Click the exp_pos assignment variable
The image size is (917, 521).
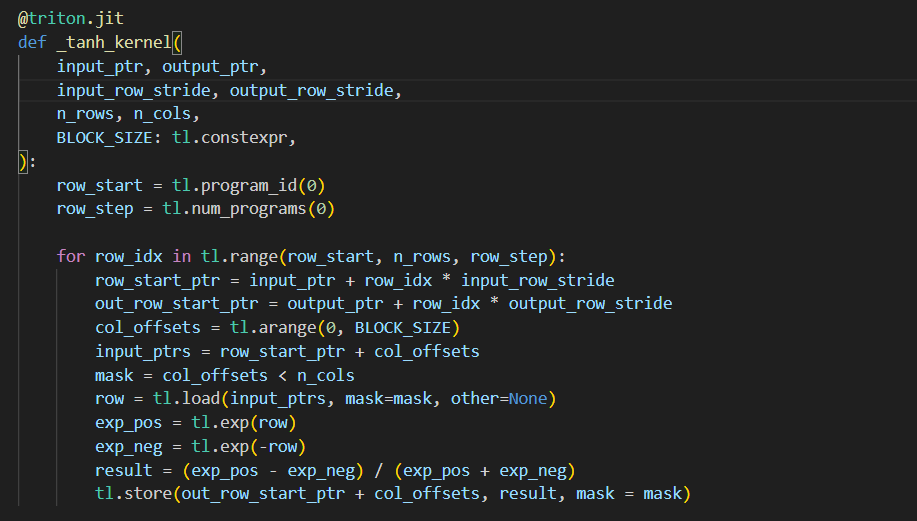(128, 423)
